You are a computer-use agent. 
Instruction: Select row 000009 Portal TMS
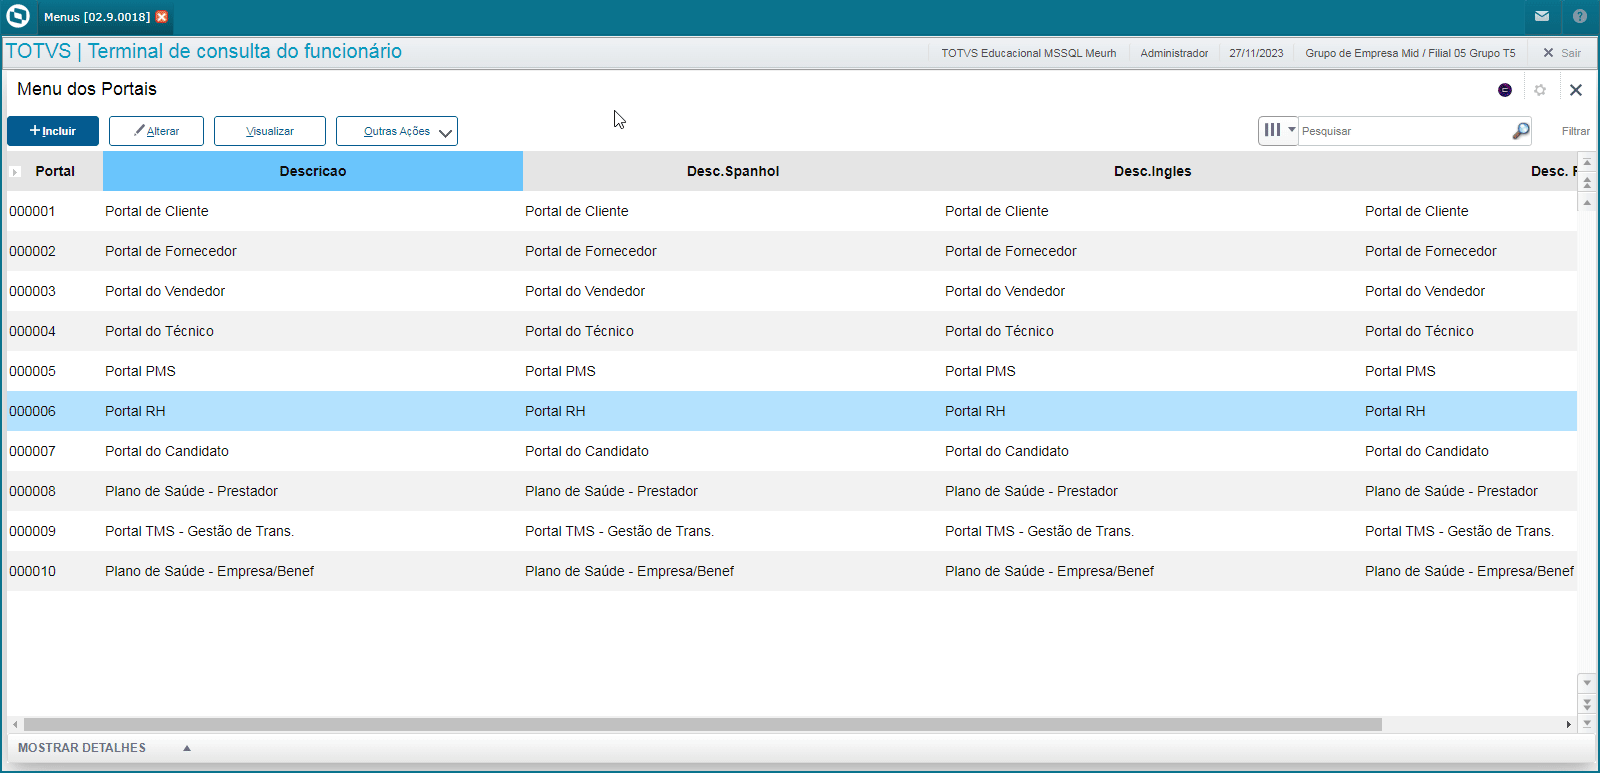click(792, 531)
